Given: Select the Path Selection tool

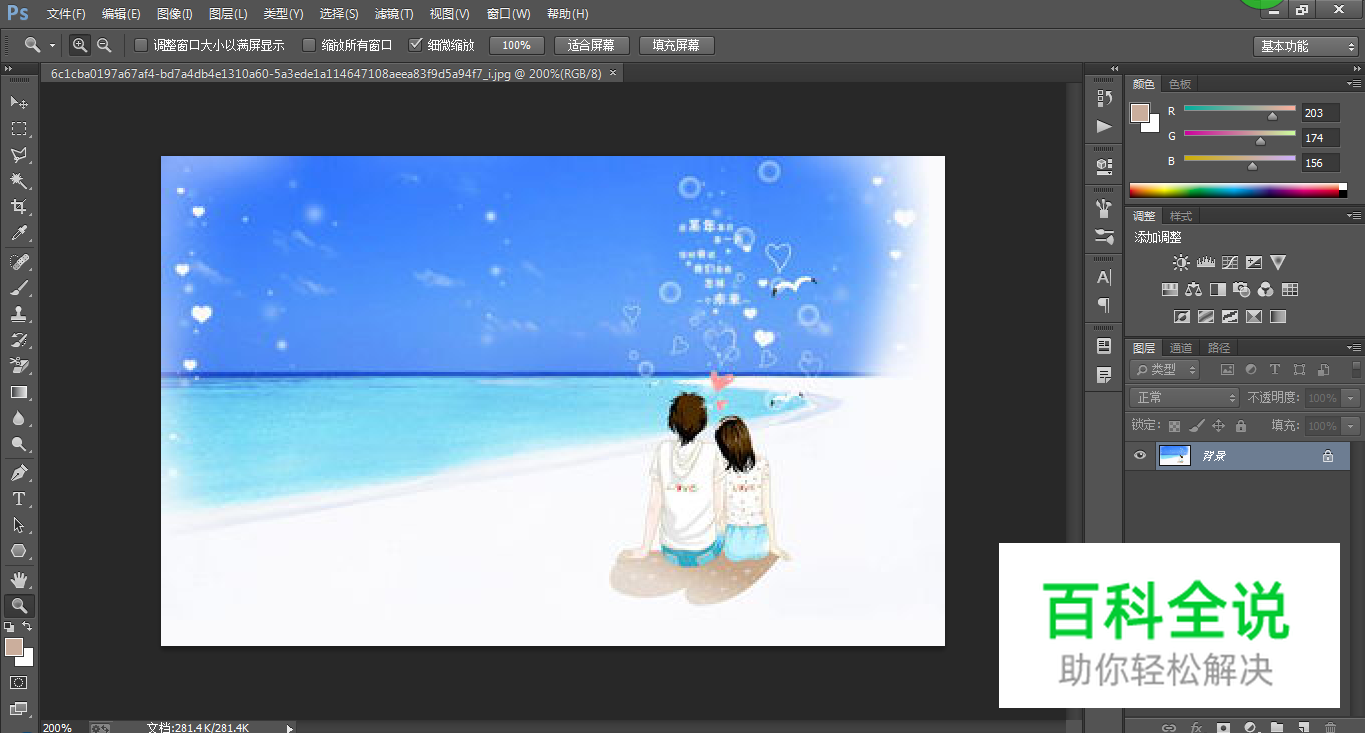Looking at the screenshot, I should [19, 524].
